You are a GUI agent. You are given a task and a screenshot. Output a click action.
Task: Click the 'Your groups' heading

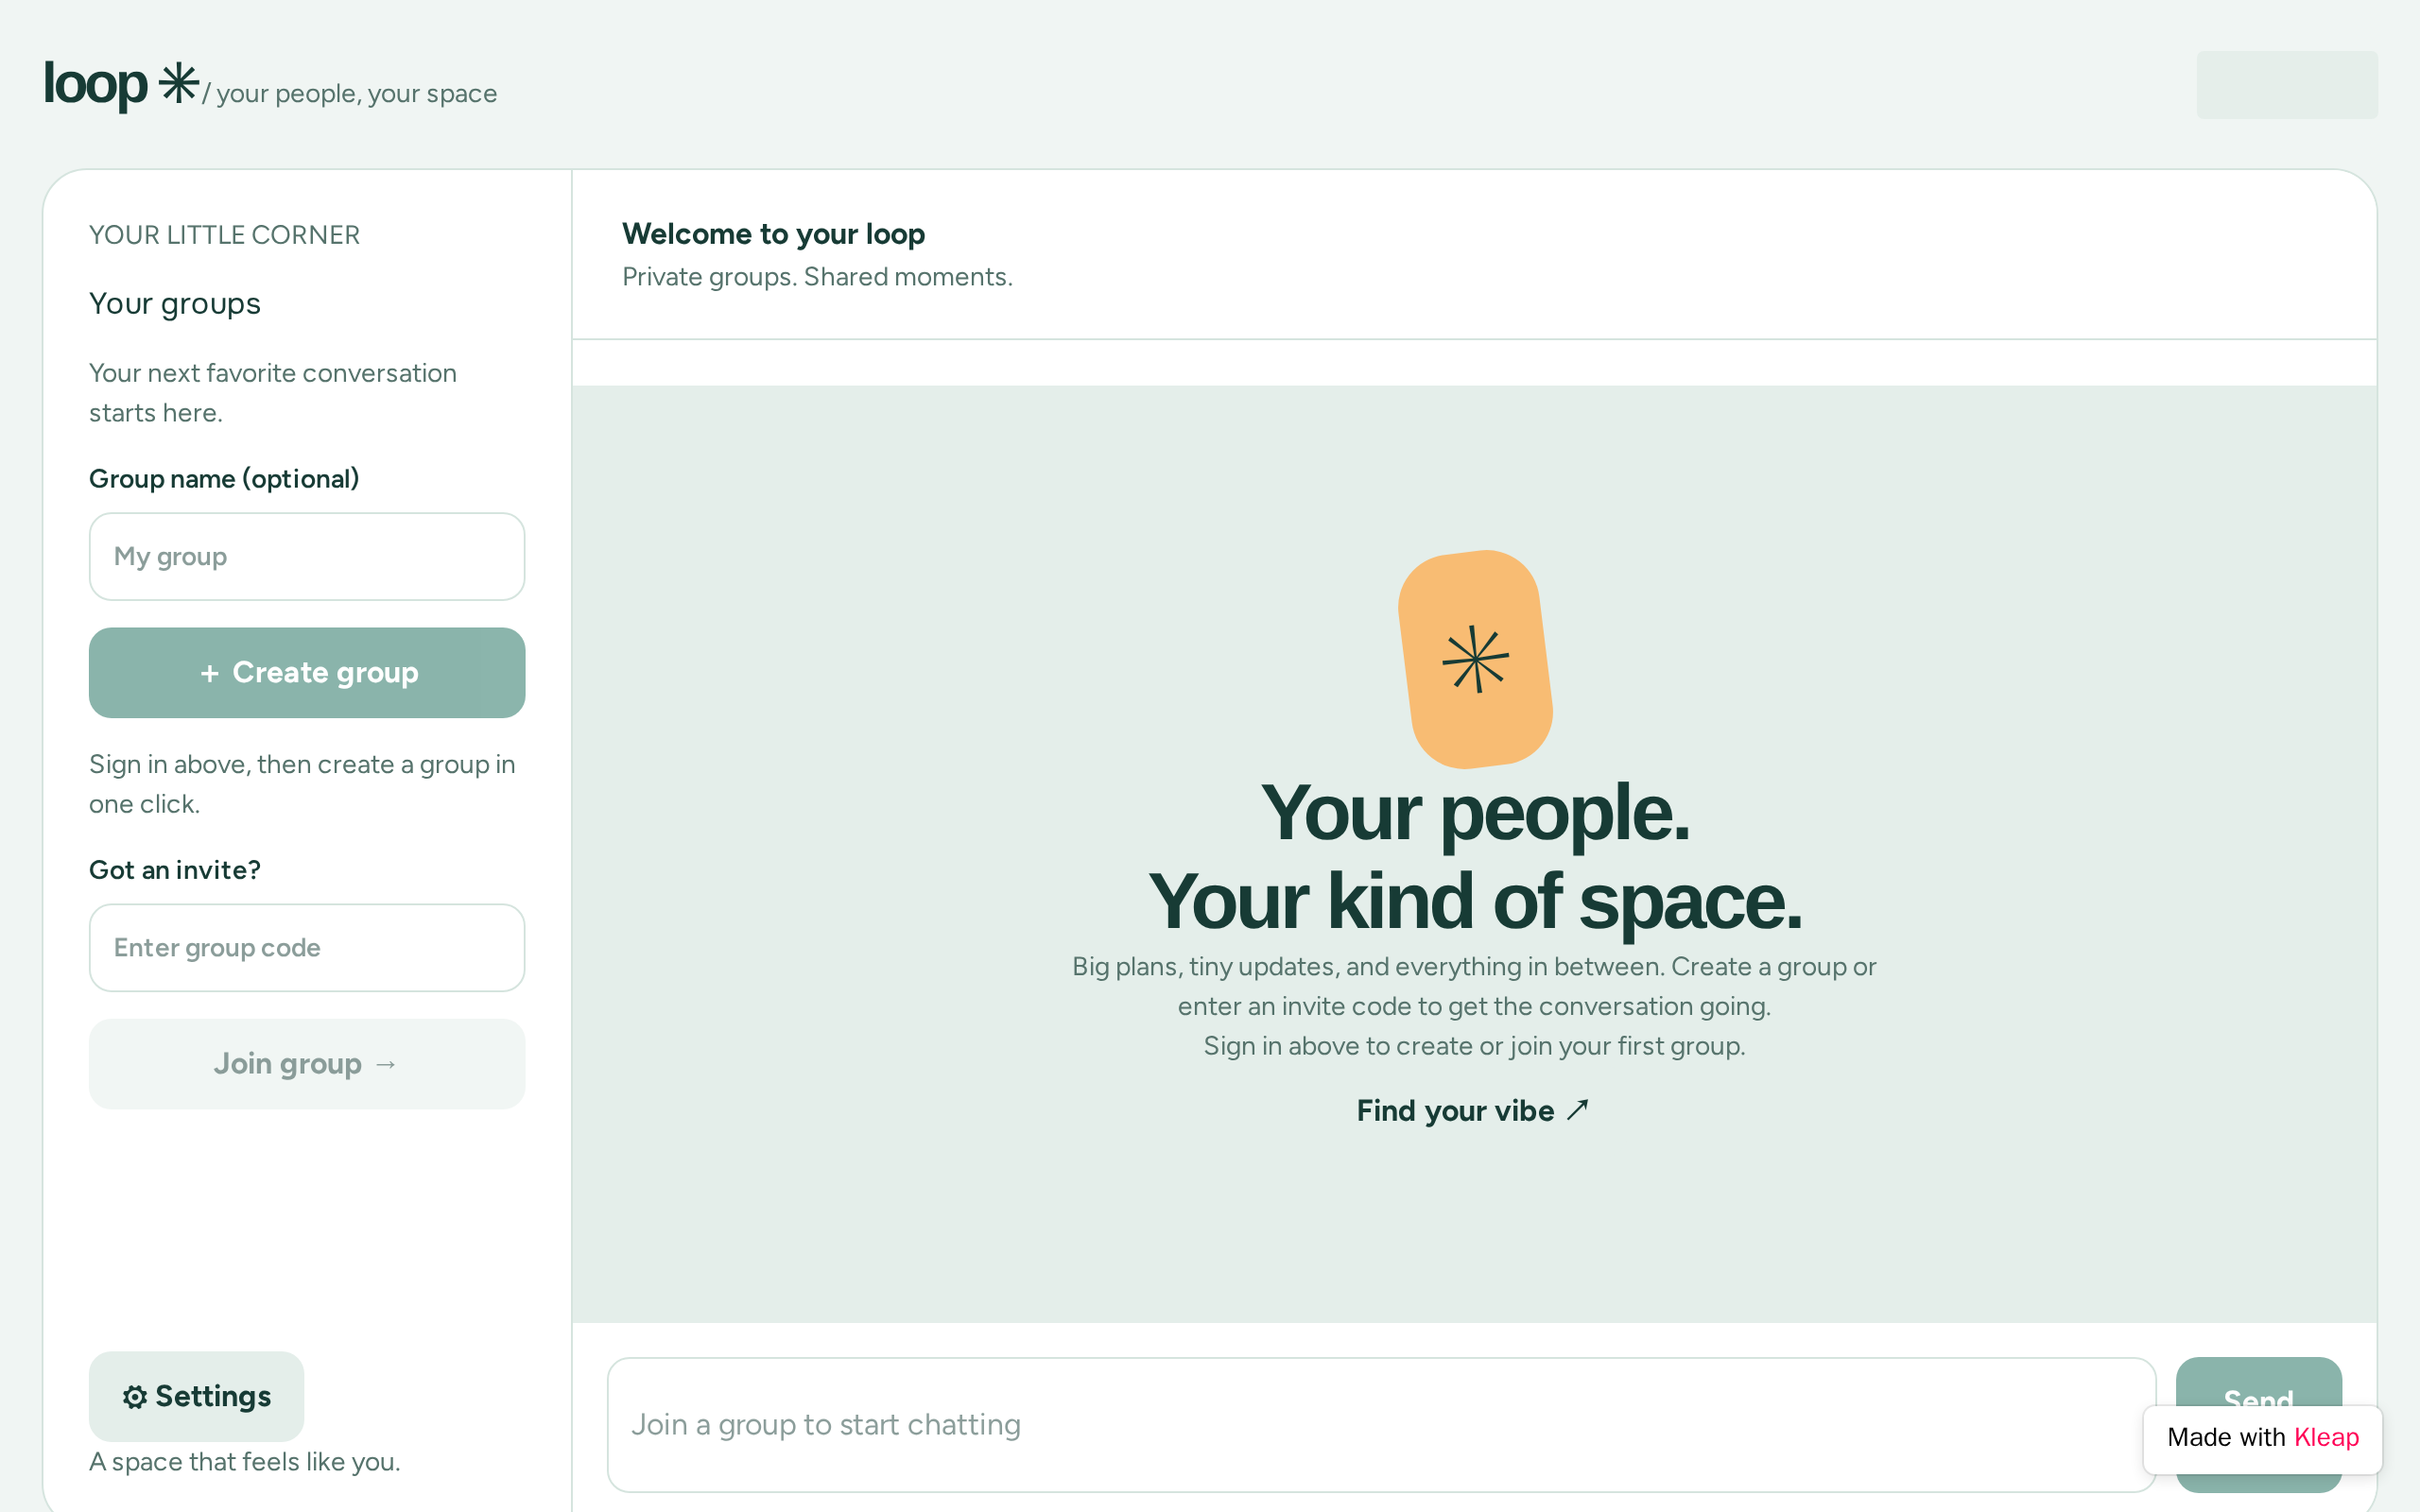(175, 303)
